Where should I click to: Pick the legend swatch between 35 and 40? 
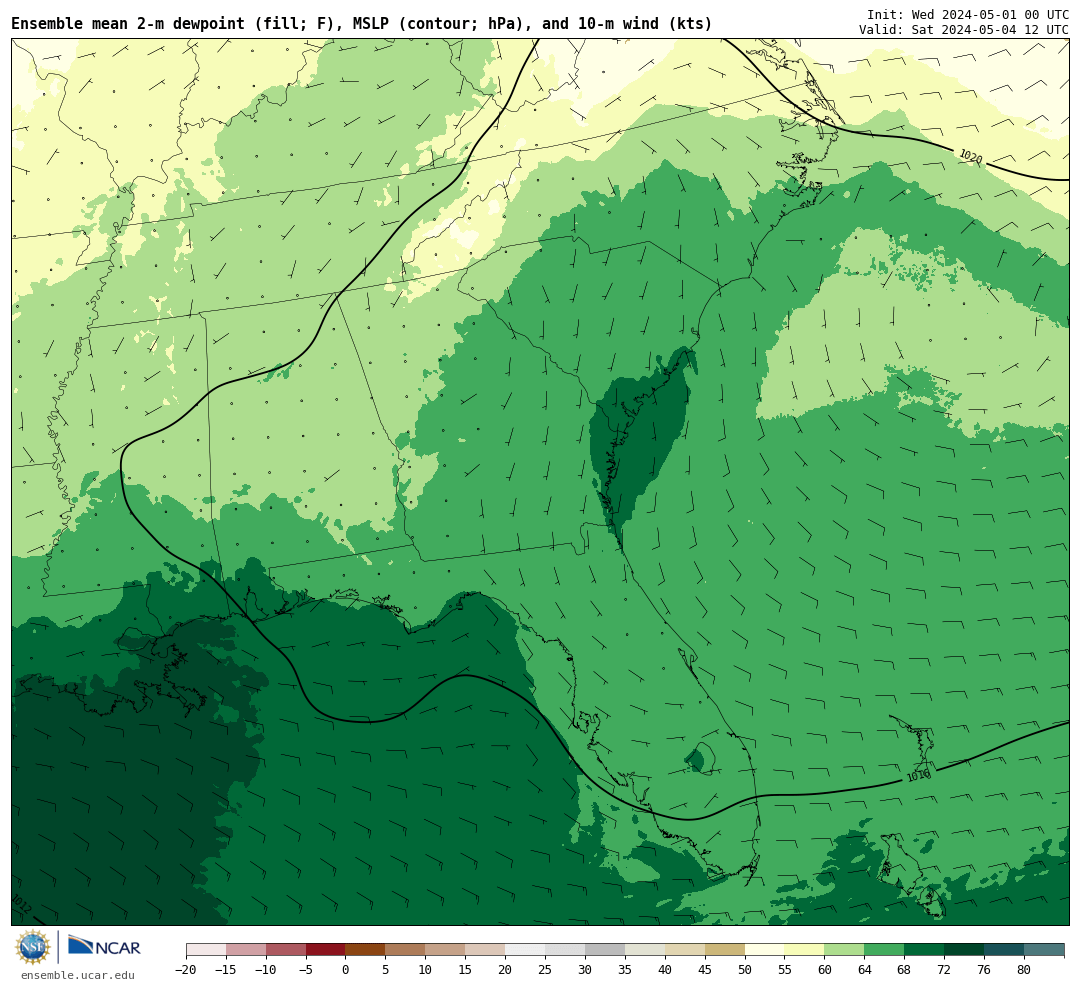tap(645, 950)
